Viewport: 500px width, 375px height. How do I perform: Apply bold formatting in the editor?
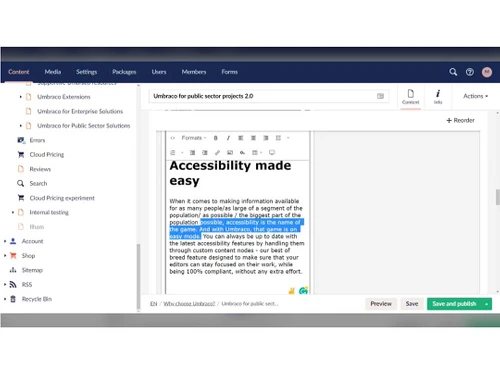(x=216, y=138)
